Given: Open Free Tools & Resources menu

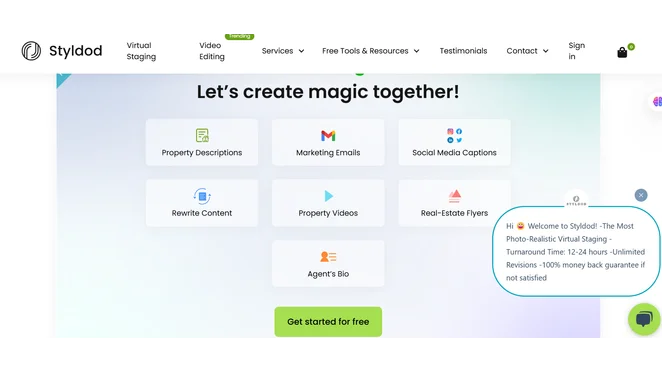Looking at the screenshot, I should tap(365, 51).
